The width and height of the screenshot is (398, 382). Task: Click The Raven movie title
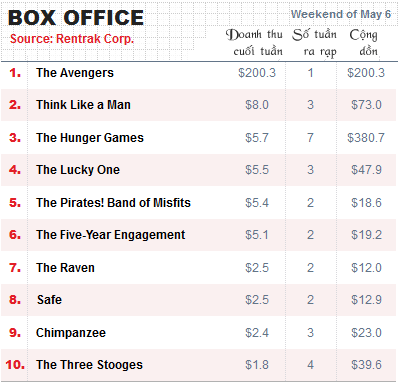pos(65,268)
